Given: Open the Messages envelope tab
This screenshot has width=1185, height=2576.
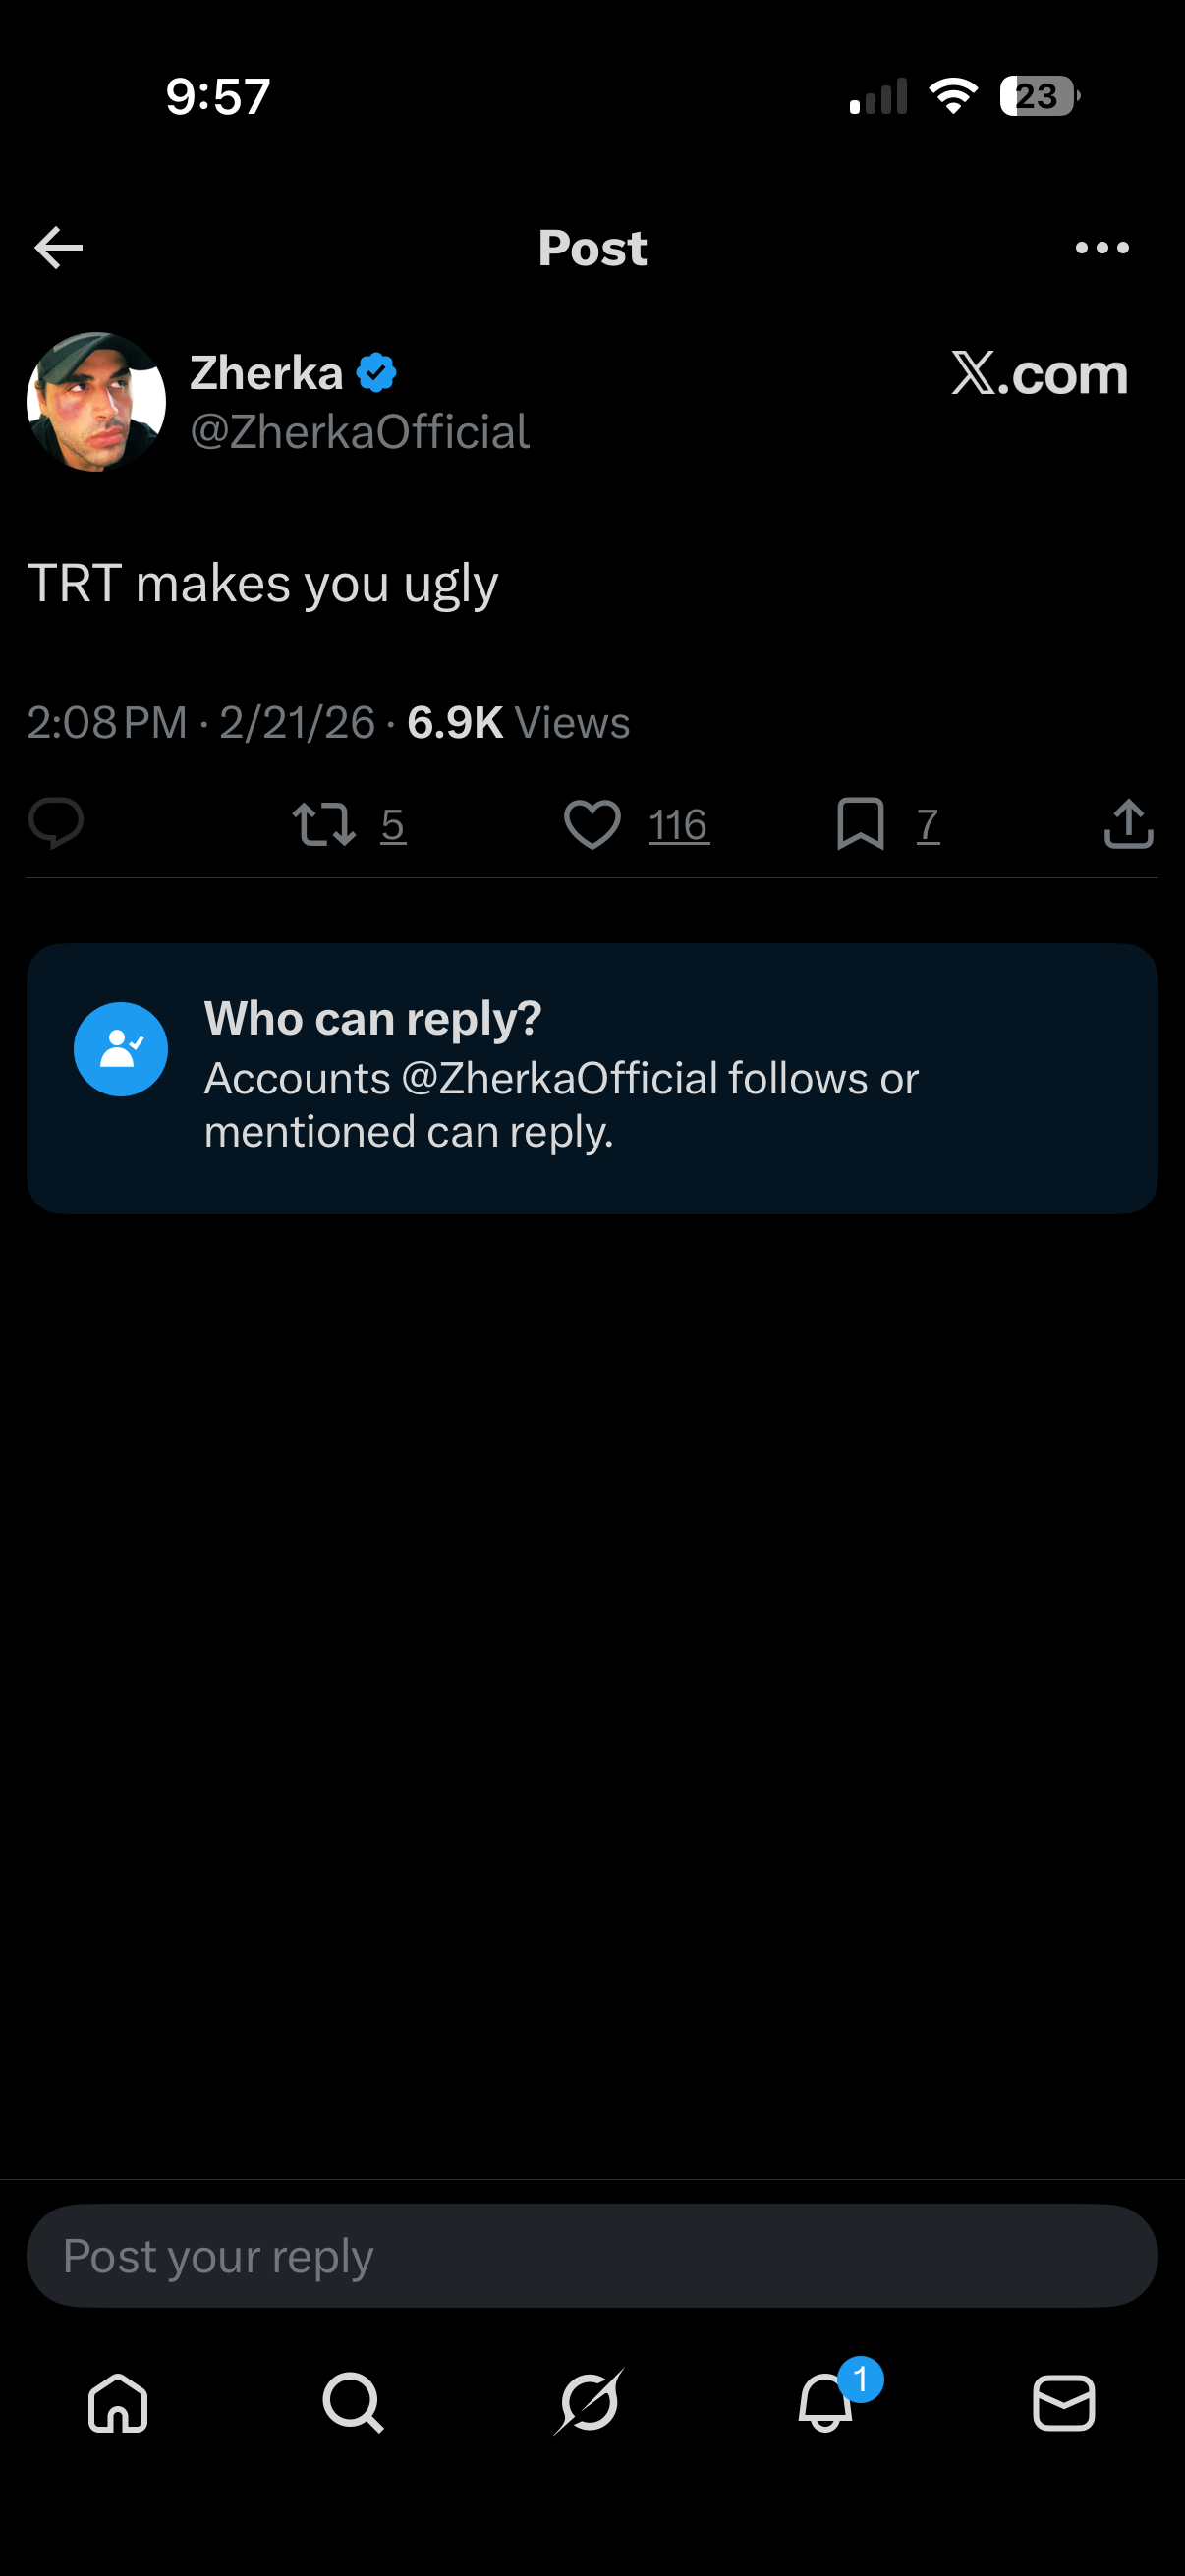Looking at the screenshot, I should click(1064, 2402).
